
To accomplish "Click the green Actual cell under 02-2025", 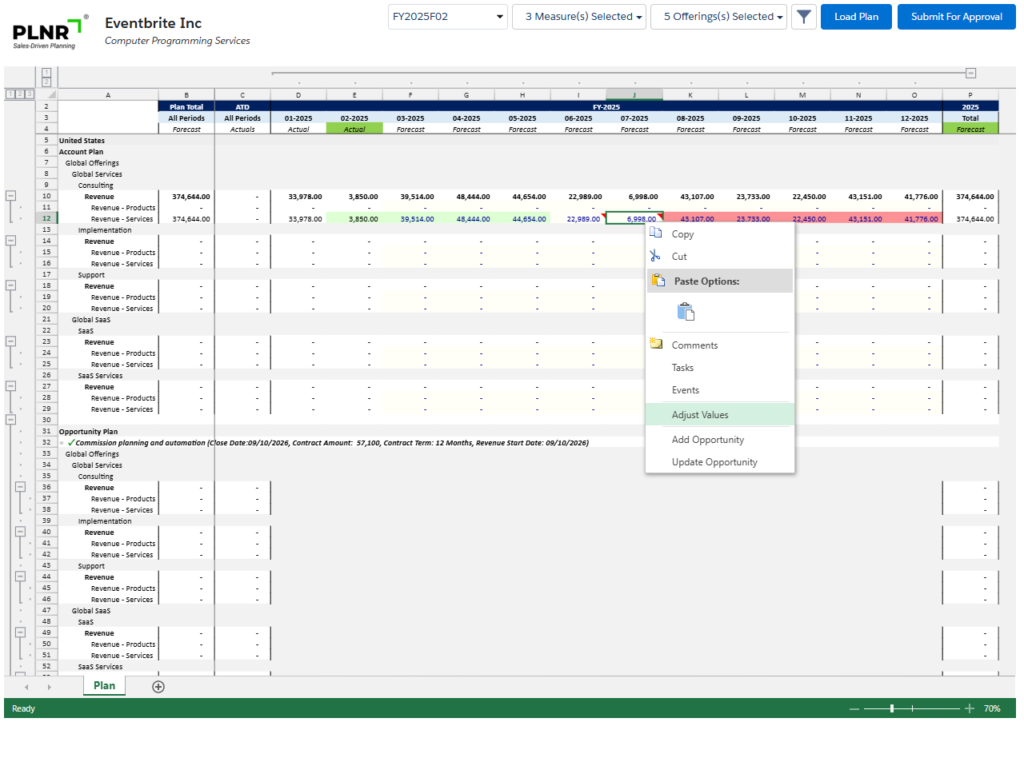I will 355,129.
